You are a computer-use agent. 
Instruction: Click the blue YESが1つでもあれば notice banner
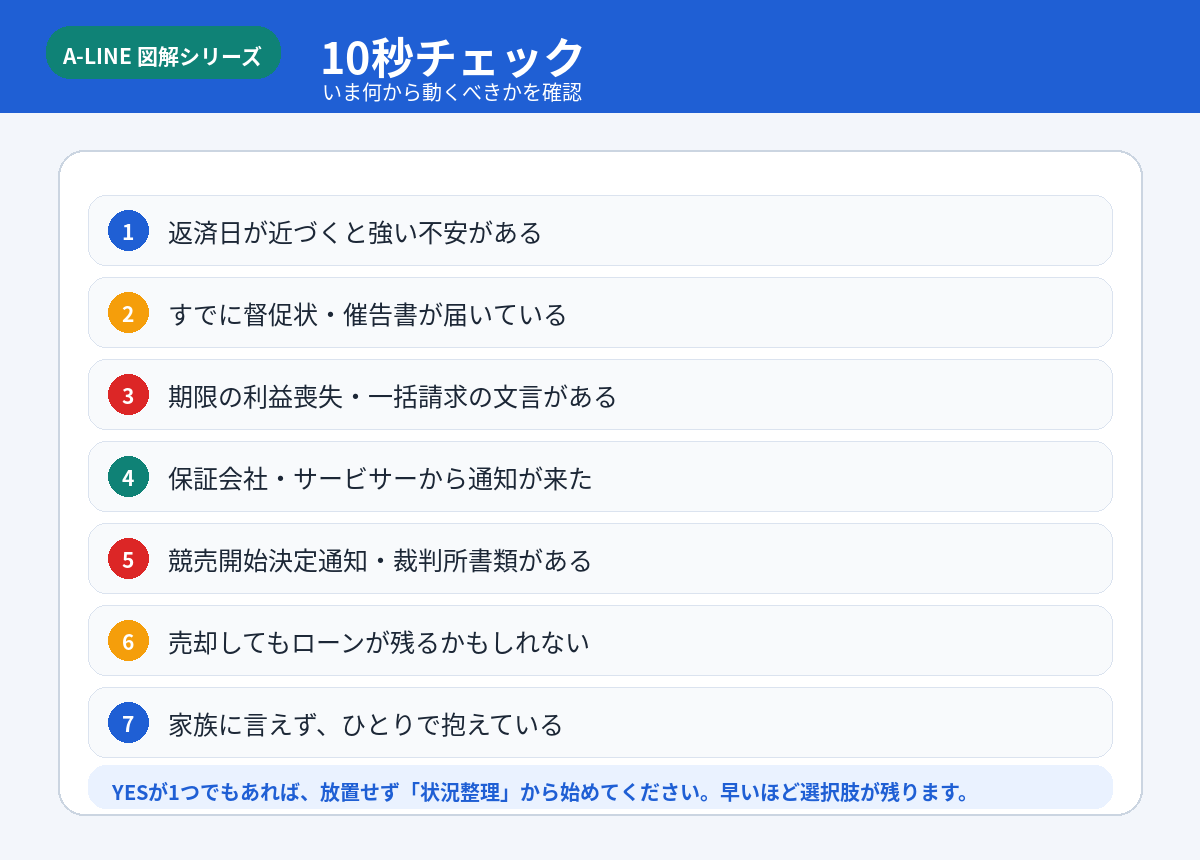point(600,788)
